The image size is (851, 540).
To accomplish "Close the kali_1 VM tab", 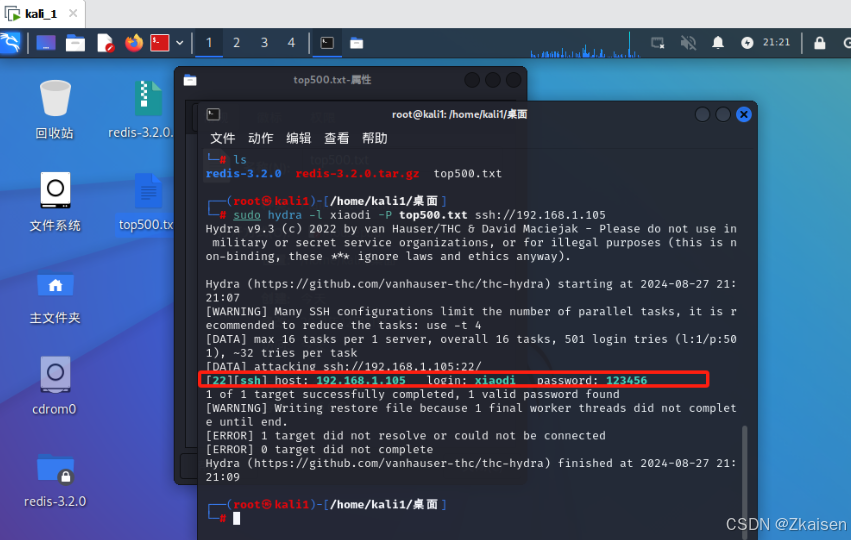I will pyautogui.click(x=73, y=13).
